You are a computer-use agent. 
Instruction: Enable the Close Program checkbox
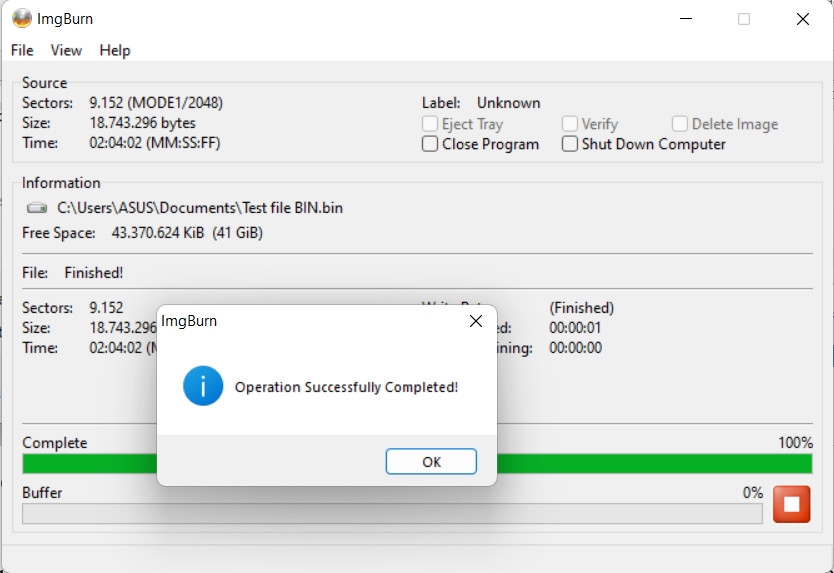pos(430,144)
